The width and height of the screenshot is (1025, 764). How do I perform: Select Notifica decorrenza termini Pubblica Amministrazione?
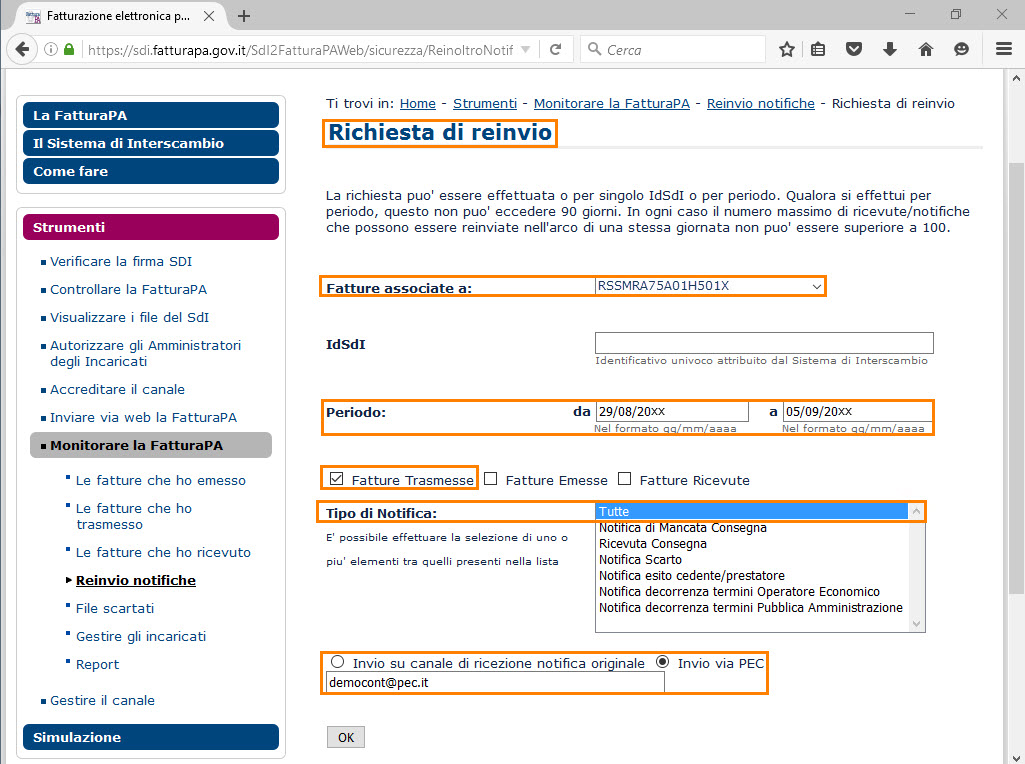point(752,608)
